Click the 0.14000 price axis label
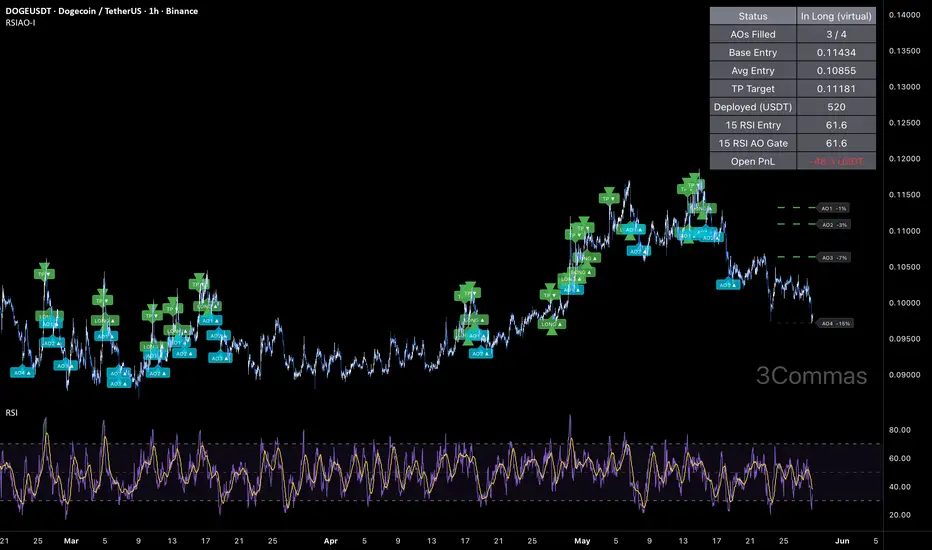The image size is (932, 550). click(x=904, y=15)
